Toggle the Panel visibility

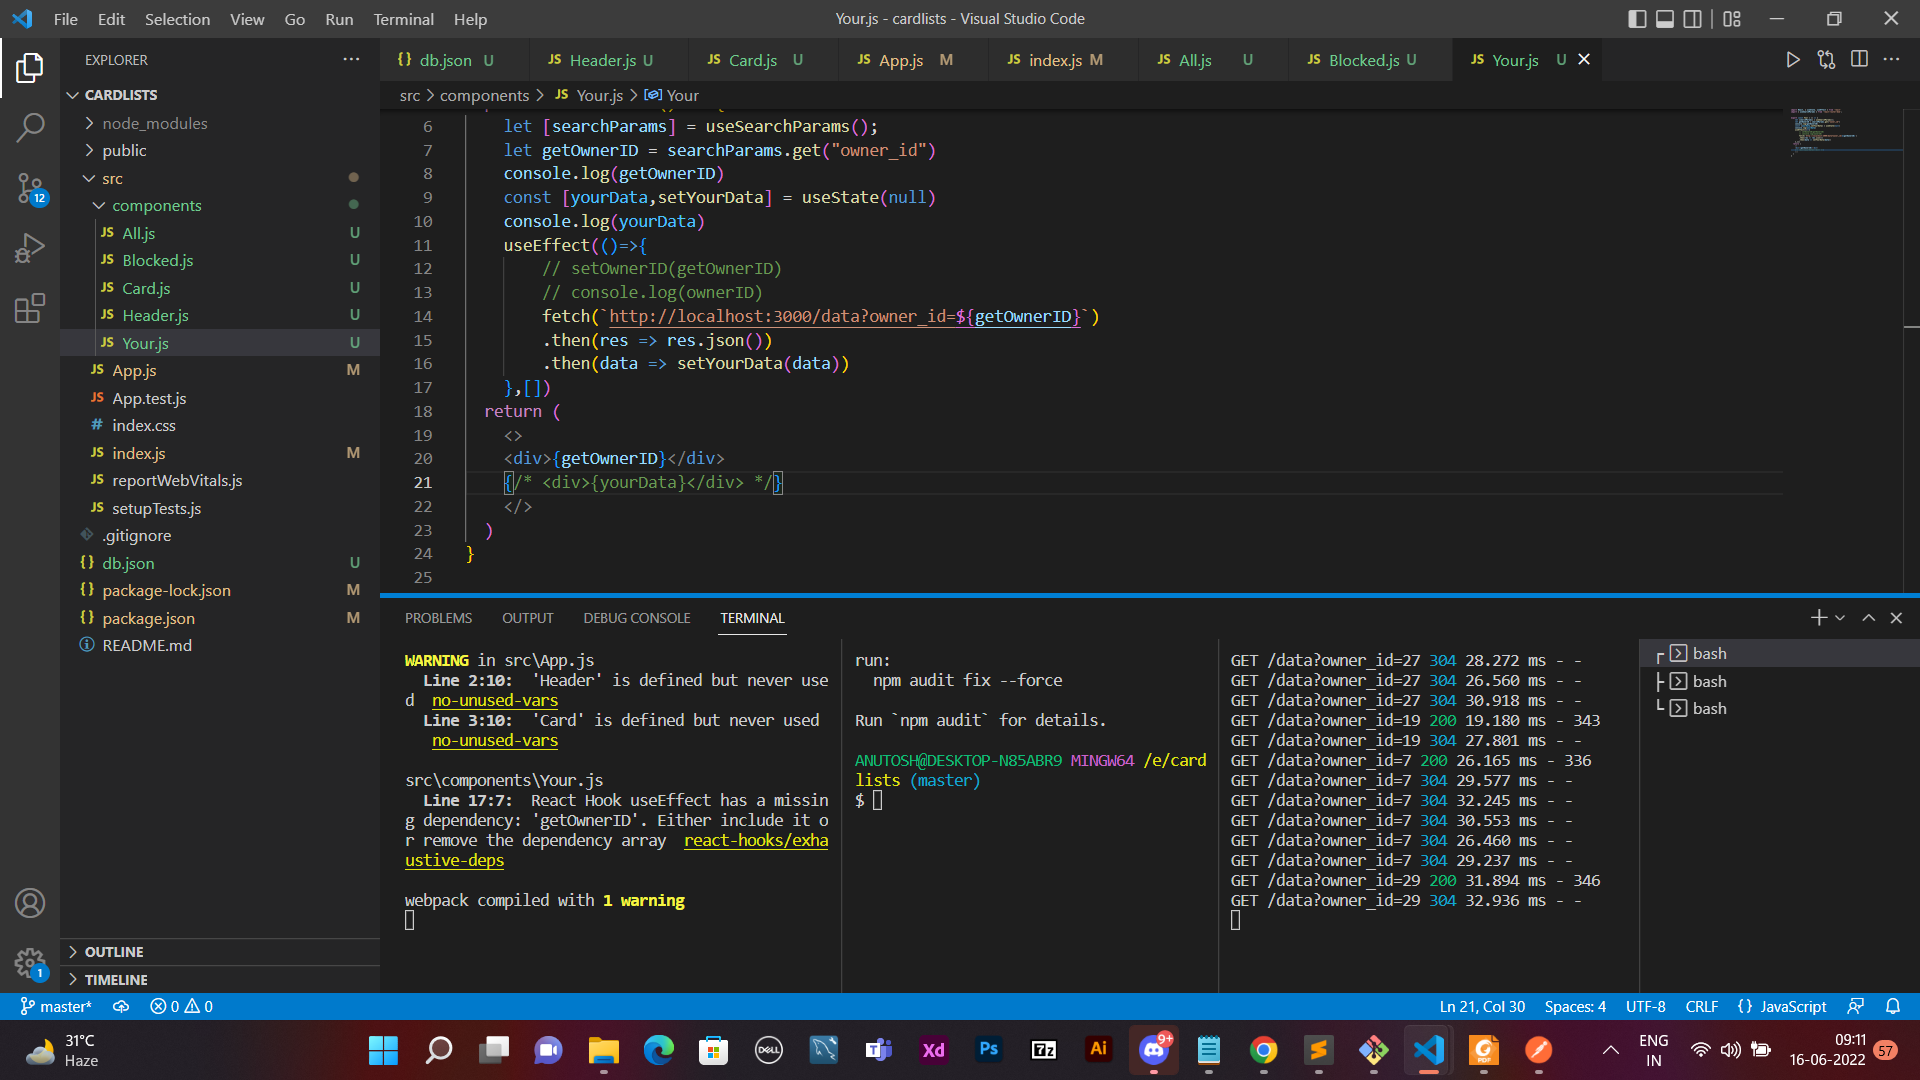coord(1664,18)
